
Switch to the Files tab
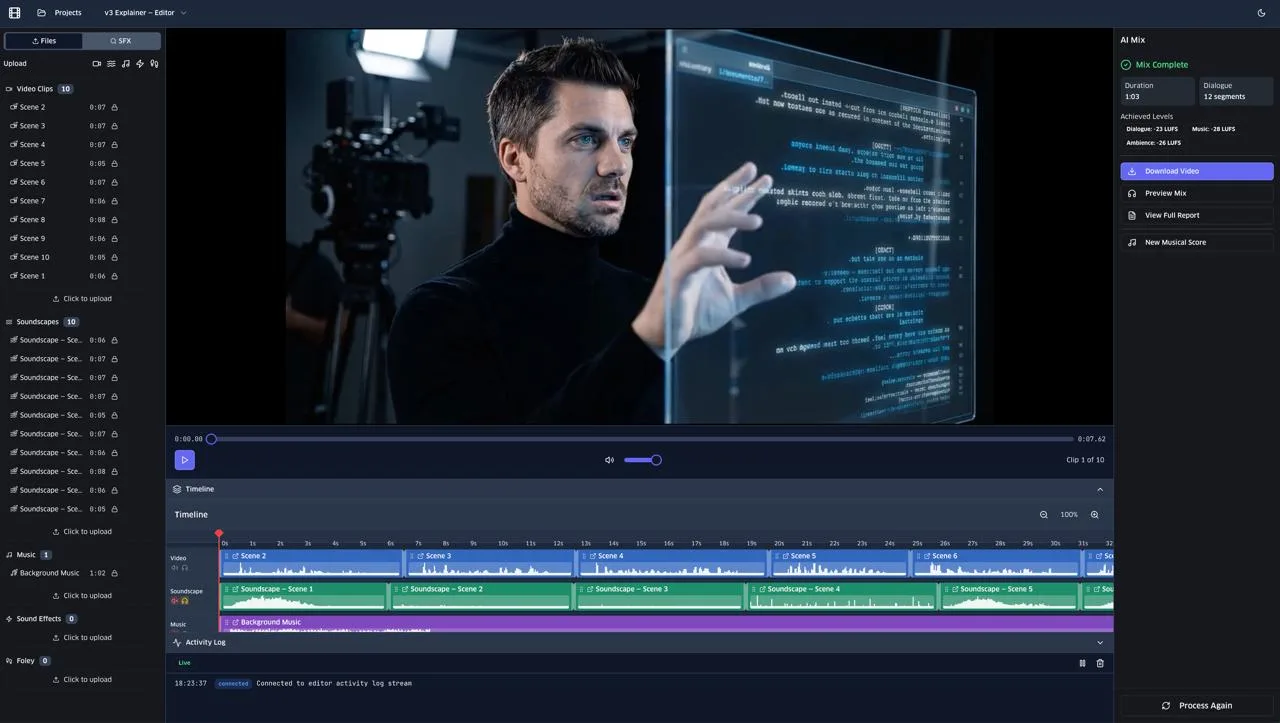click(x=44, y=41)
